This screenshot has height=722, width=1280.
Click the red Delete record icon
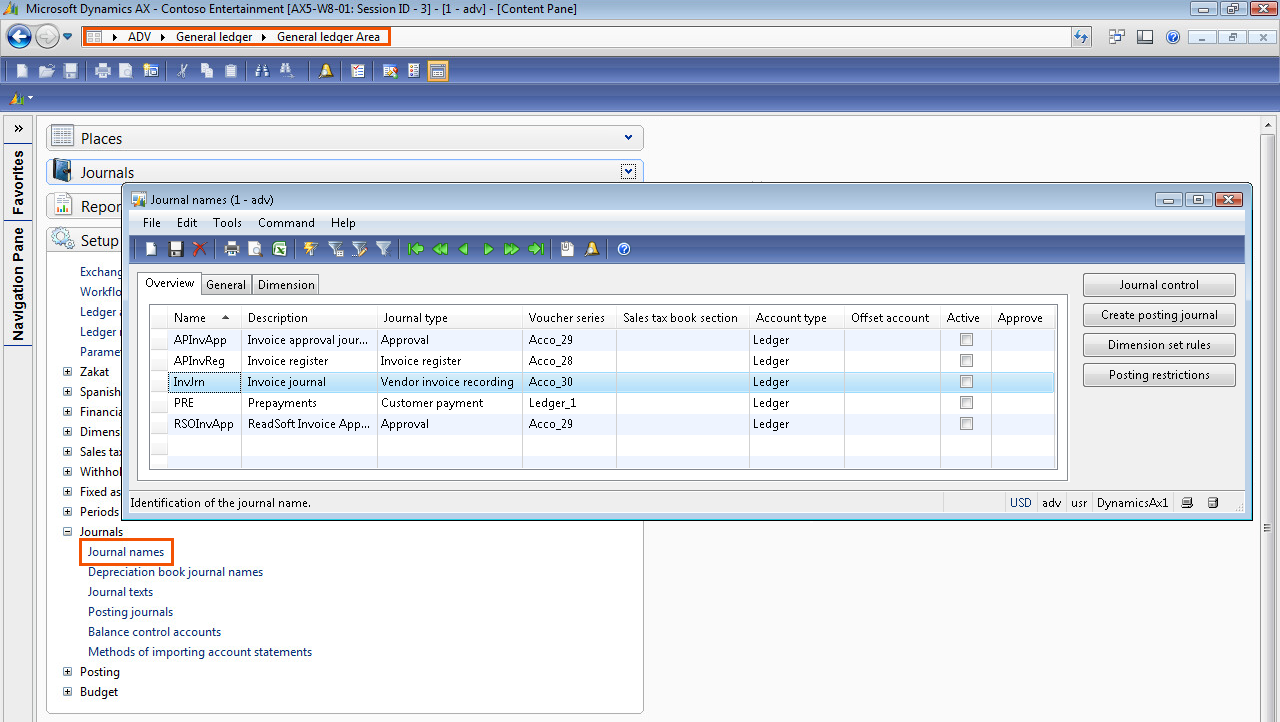200,249
